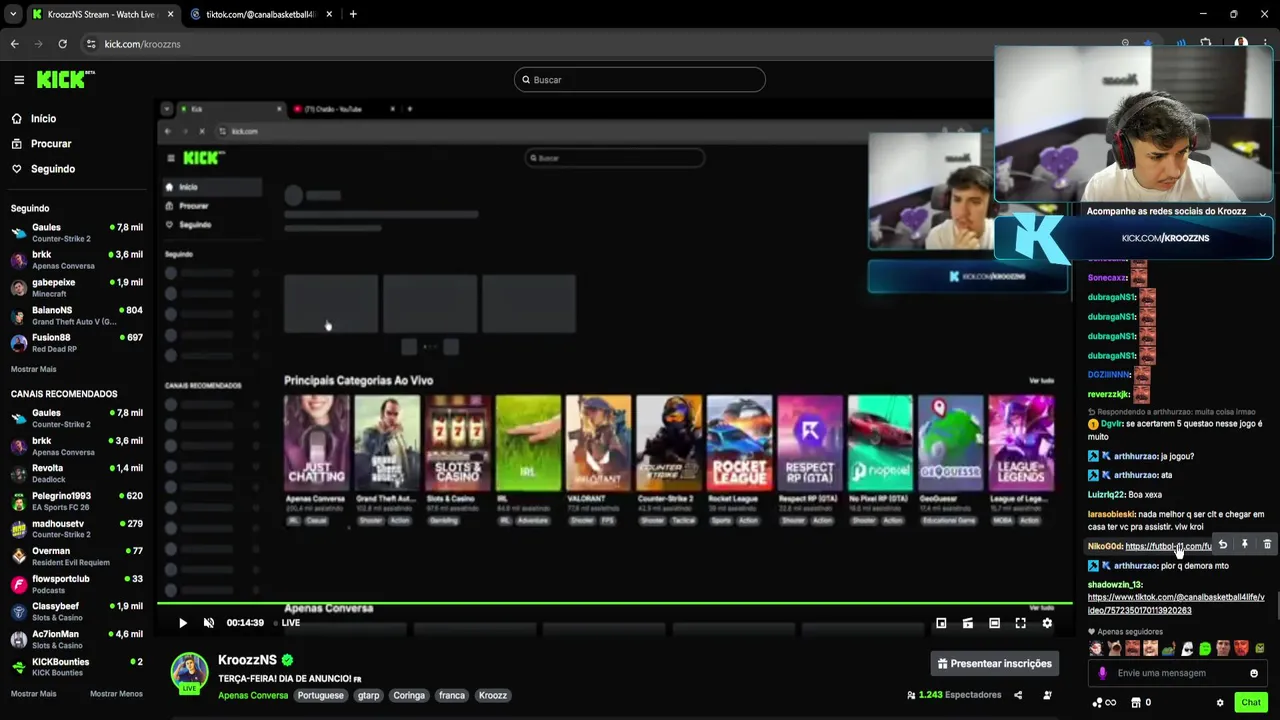
Task: Open Fusion88 channel in sidebar
Action: click(77, 343)
